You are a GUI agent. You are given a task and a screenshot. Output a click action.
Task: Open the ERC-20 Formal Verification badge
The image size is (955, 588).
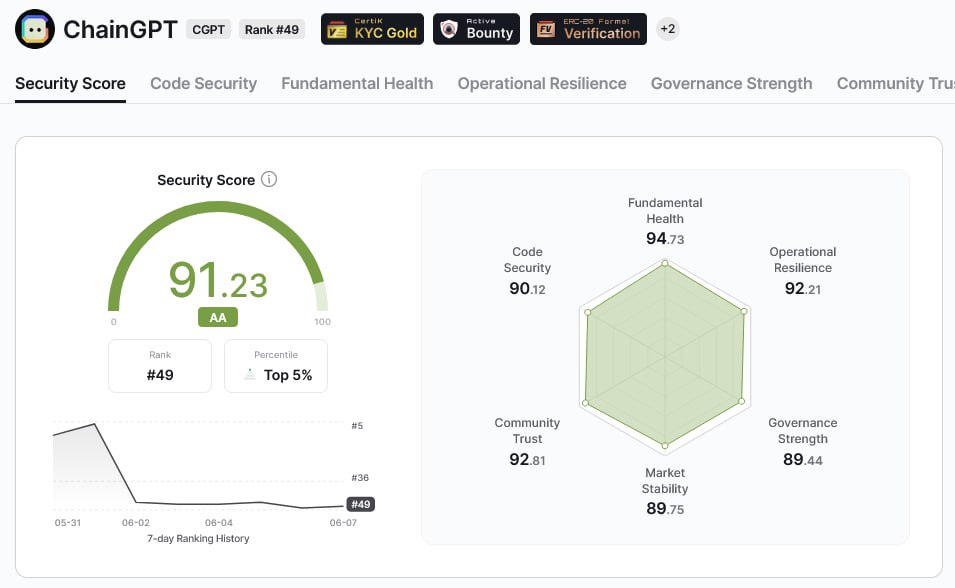pos(588,29)
